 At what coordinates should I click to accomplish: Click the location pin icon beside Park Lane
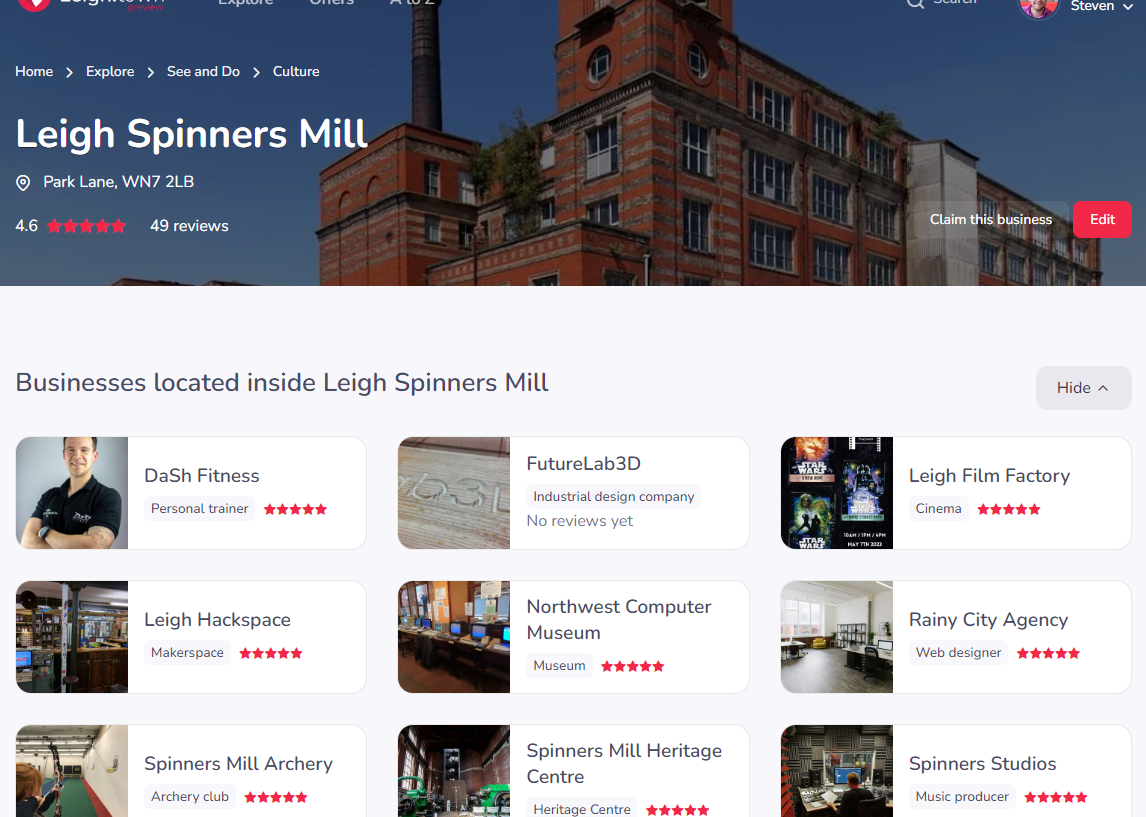click(x=23, y=183)
